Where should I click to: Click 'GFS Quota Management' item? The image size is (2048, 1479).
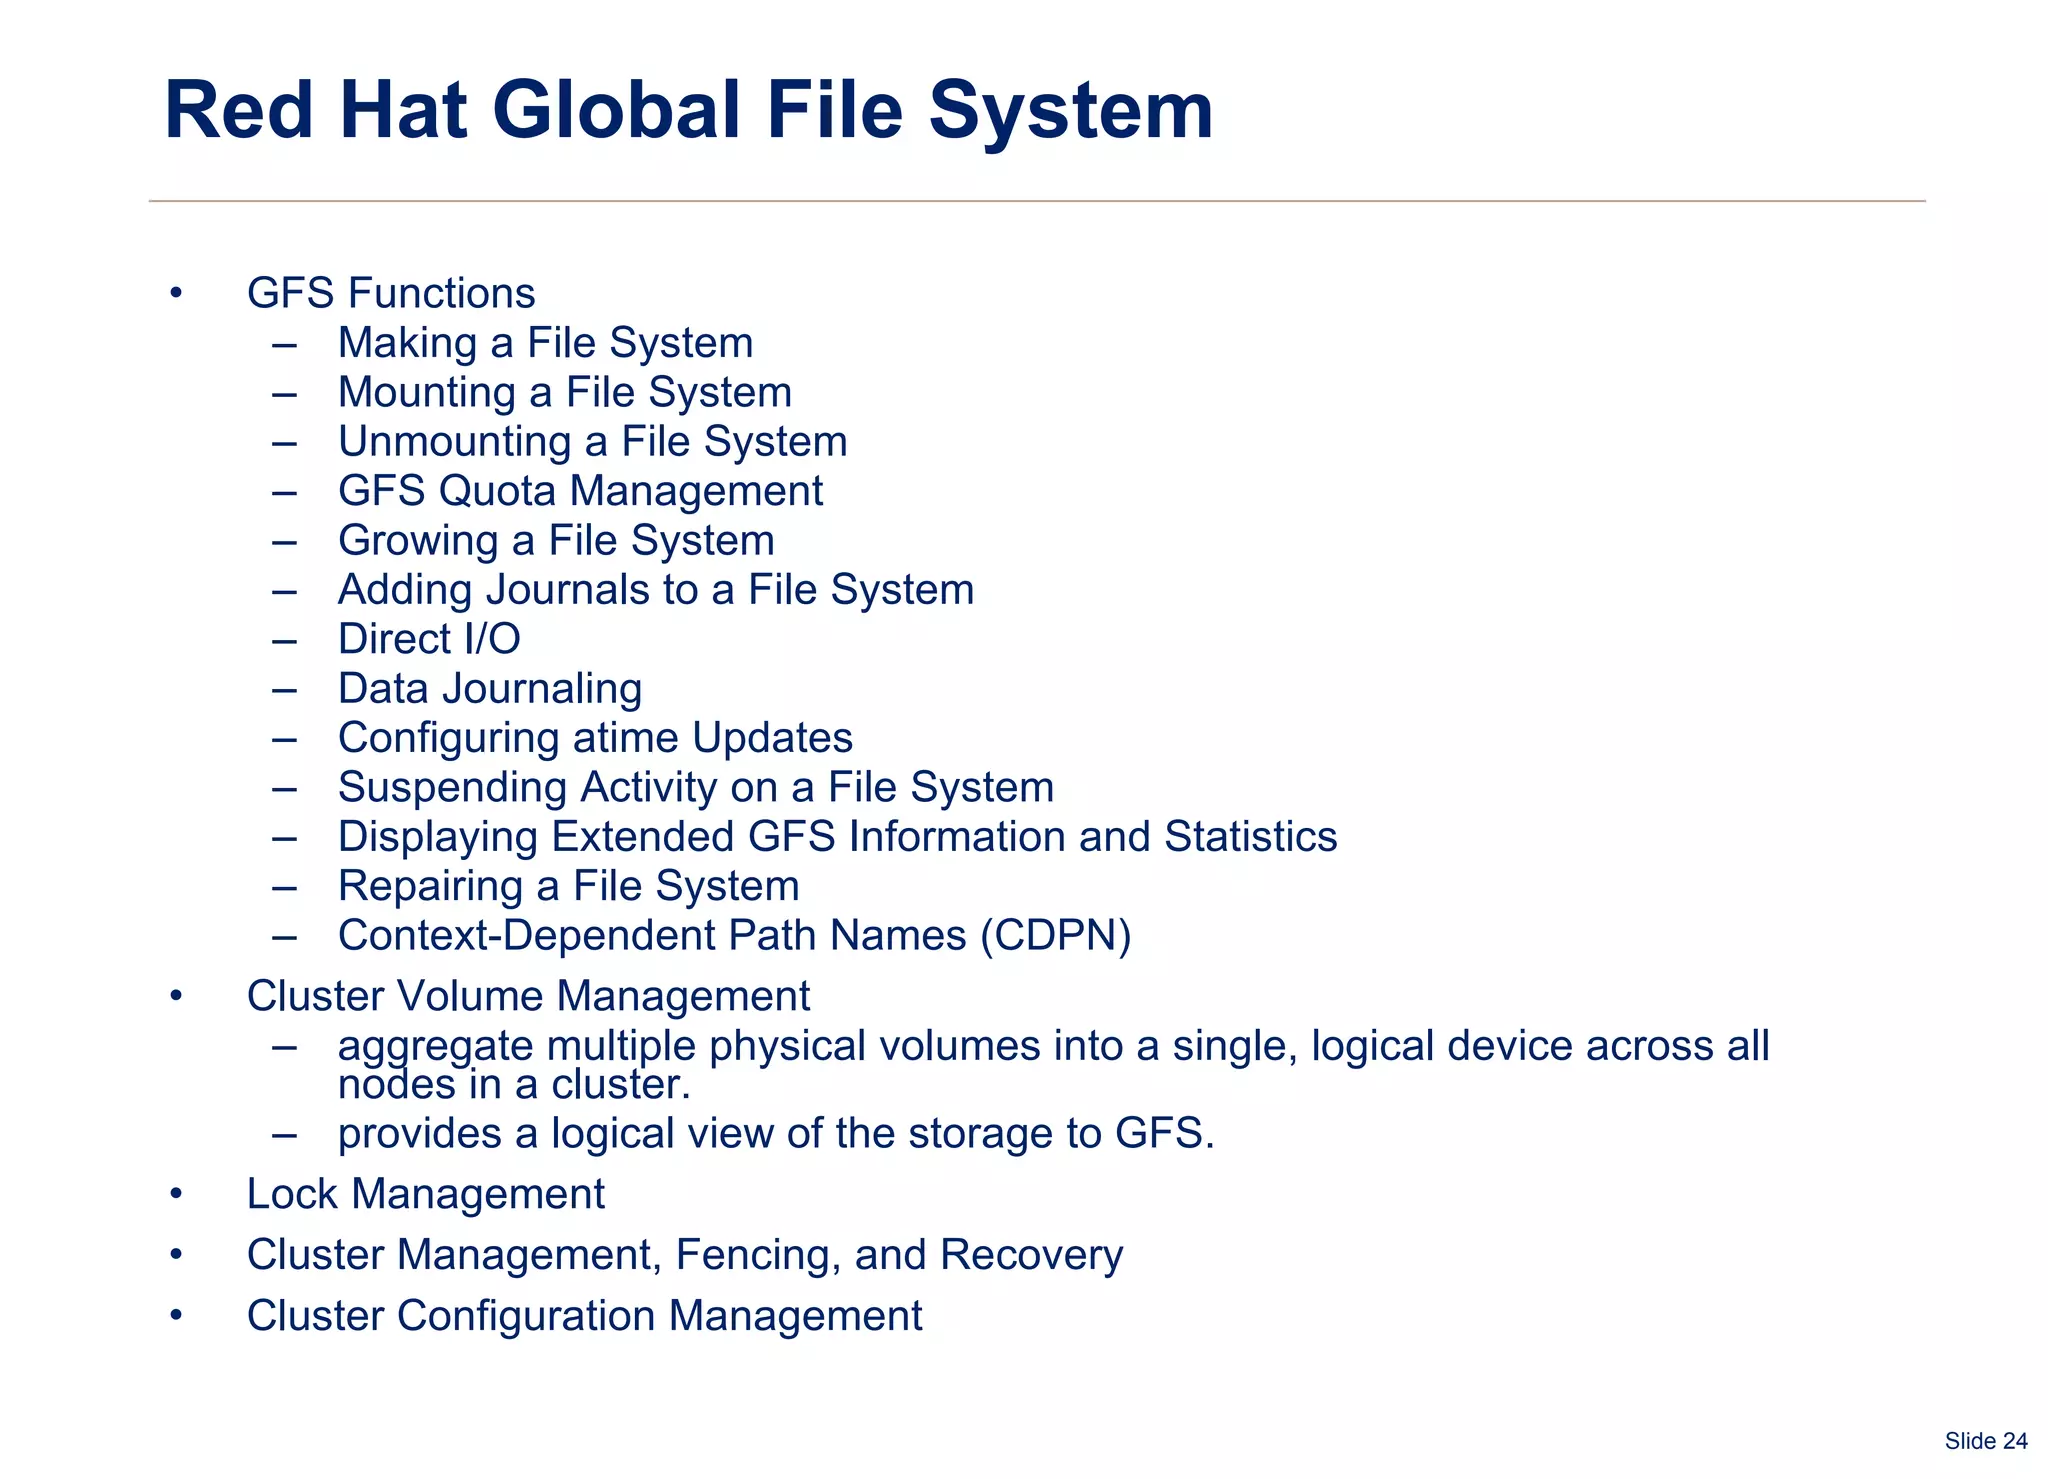[x=580, y=491]
